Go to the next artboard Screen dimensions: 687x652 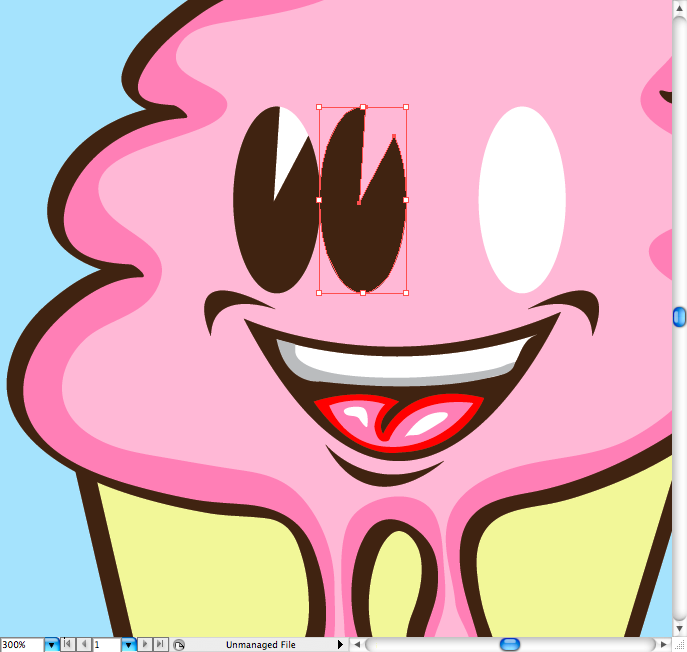(145, 645)
